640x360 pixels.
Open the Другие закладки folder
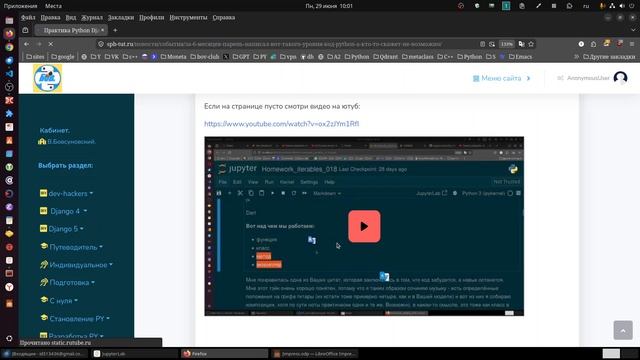point(609,57)
